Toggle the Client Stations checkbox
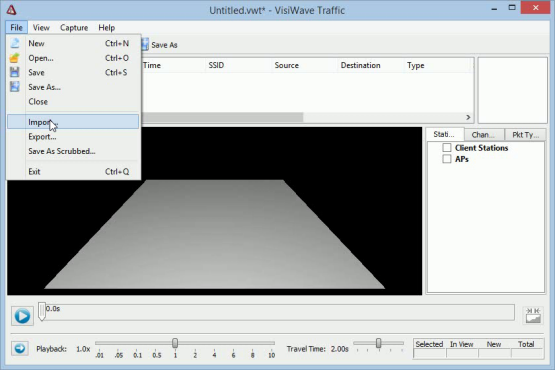This screenshot has width=555, height=370. [447, 147]
